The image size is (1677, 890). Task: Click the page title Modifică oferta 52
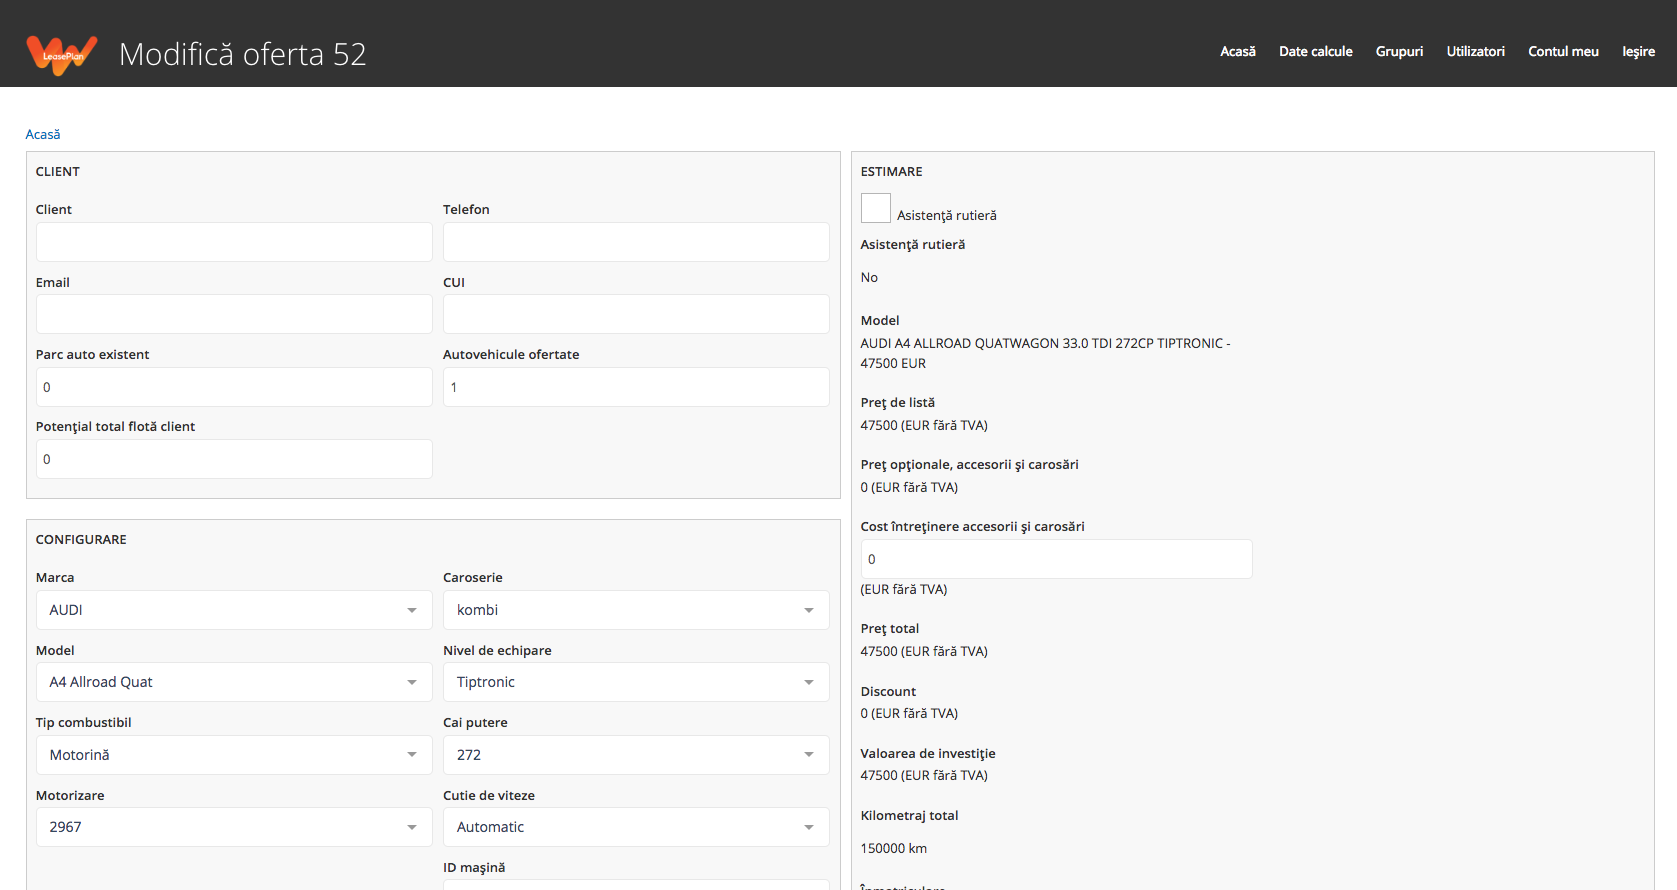tap(243, 54)
